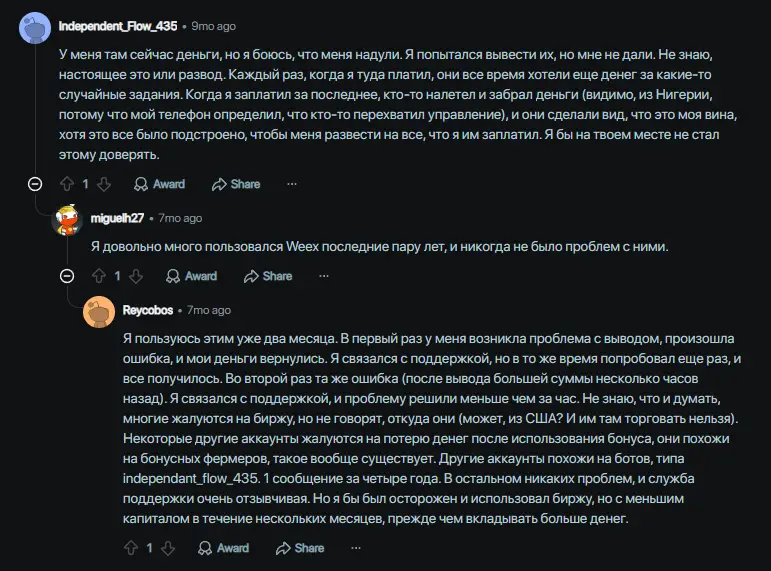Upvote Reycobos's comment

(131, 548)
